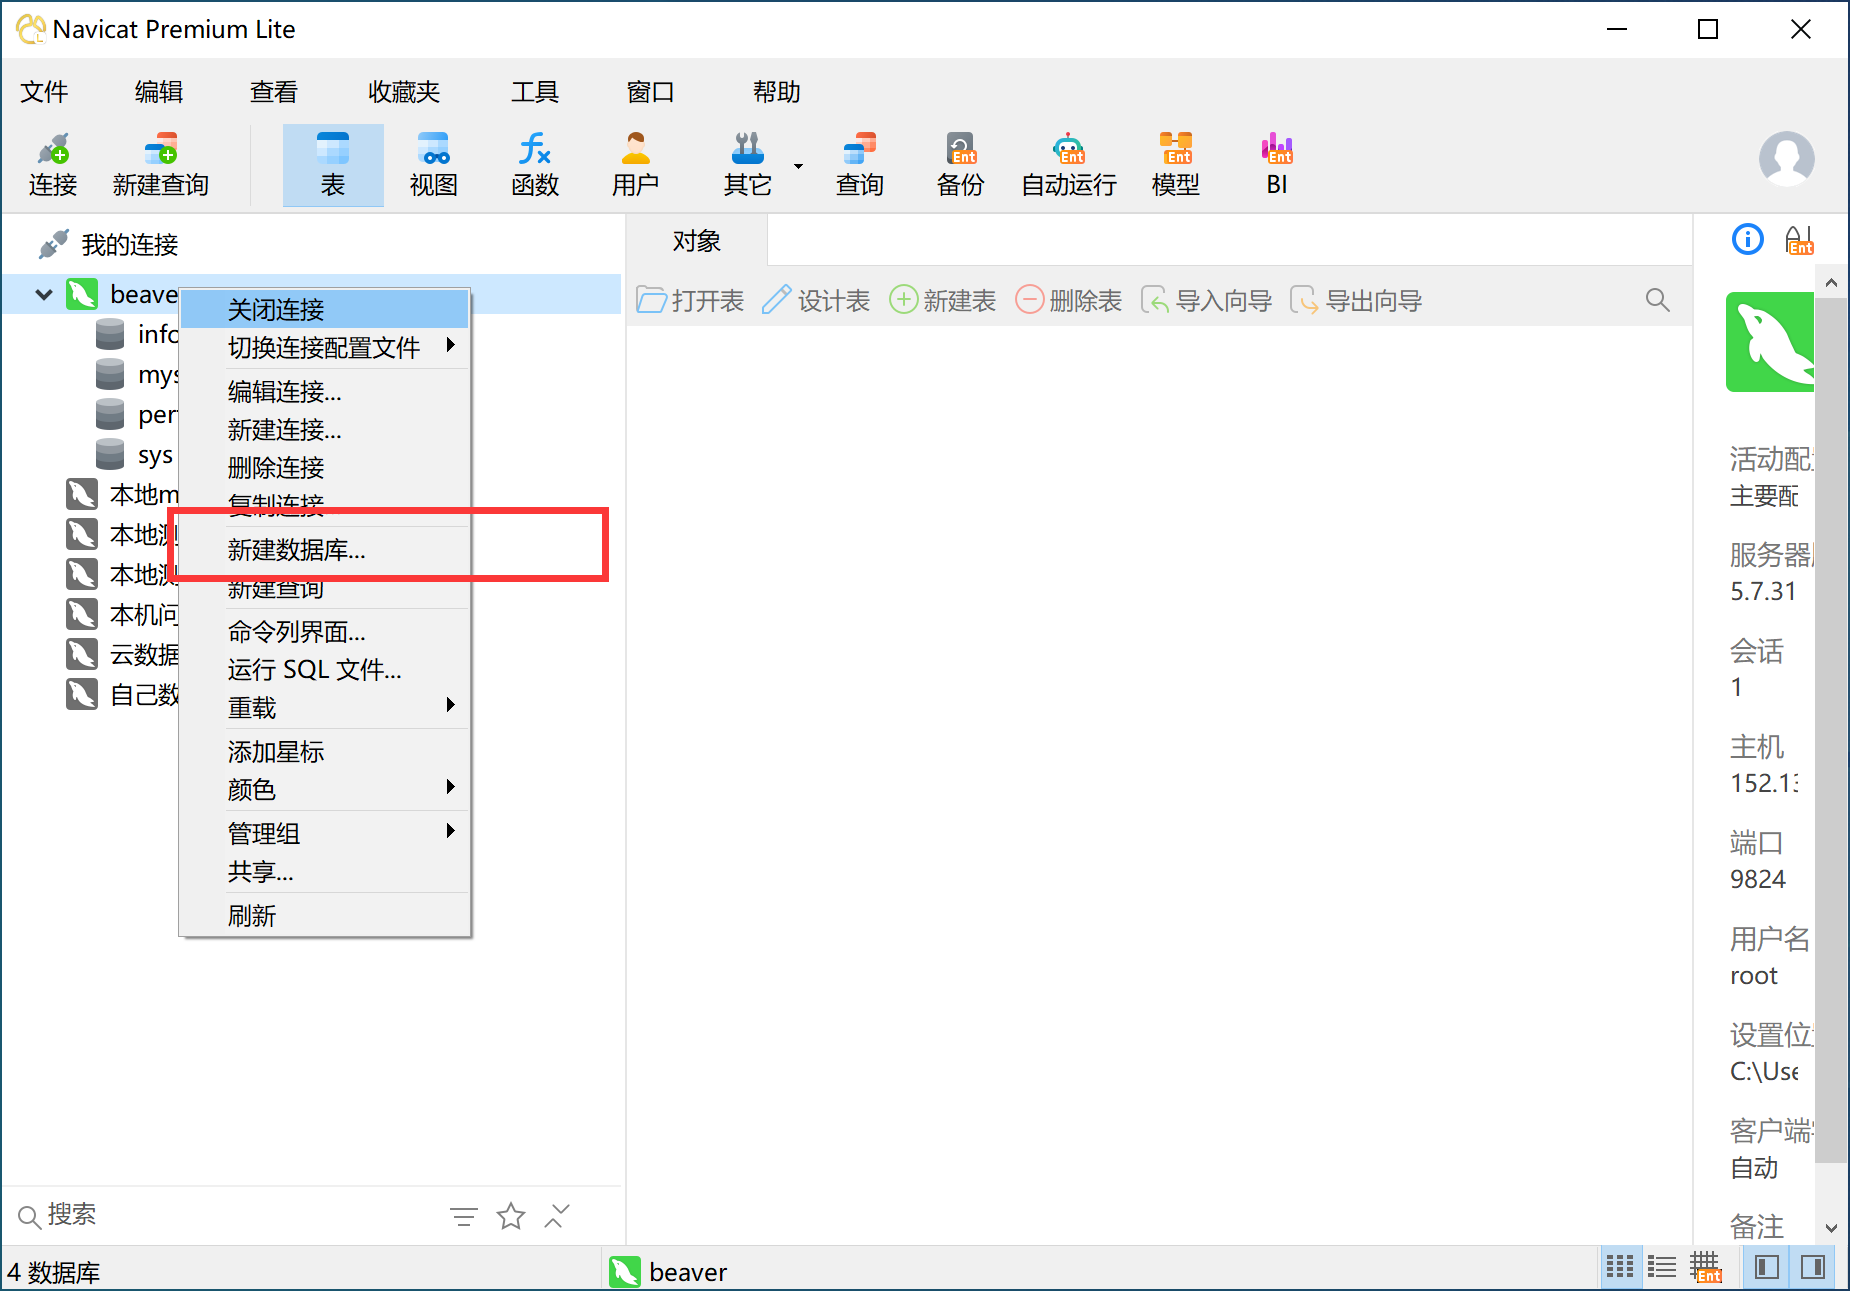Click the 导入向导 button
This screenshot has height=1291, width=1850.
point(1206,300)
